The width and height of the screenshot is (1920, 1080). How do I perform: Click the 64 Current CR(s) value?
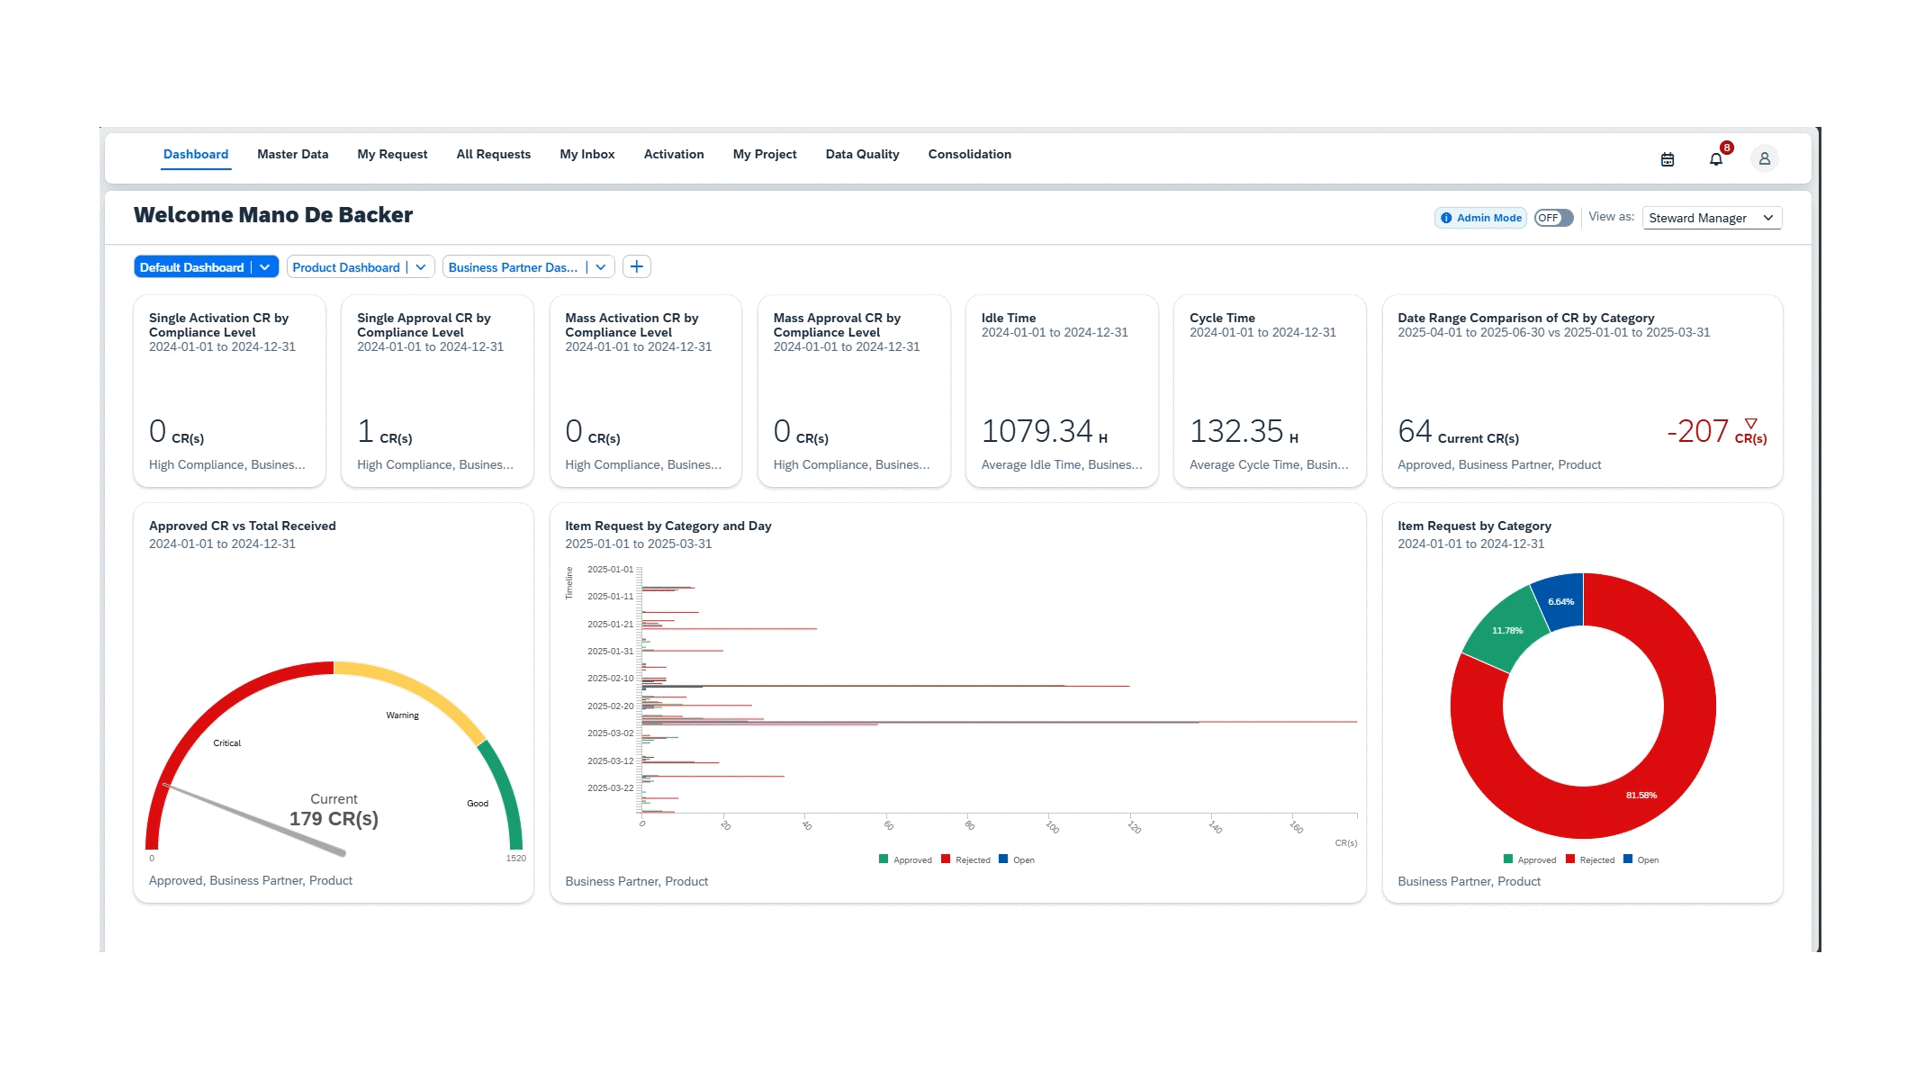[1458, 431]
